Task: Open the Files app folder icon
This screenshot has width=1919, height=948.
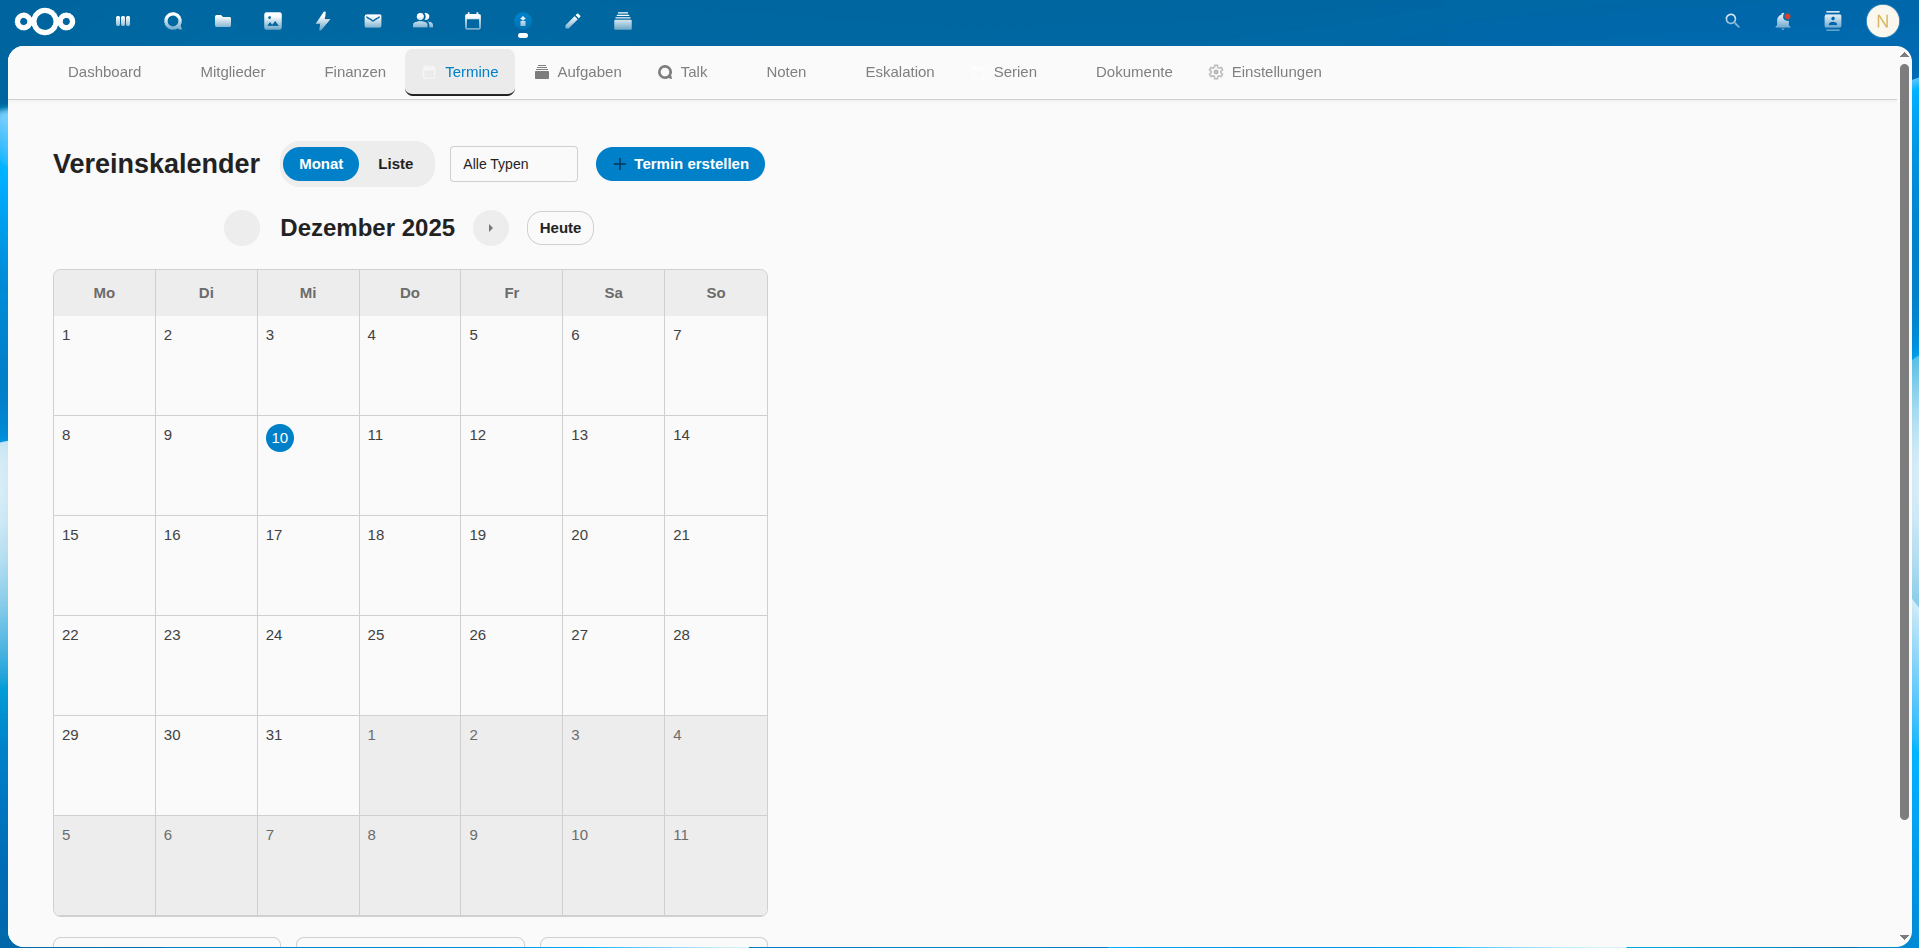Action: coord(223,21)
